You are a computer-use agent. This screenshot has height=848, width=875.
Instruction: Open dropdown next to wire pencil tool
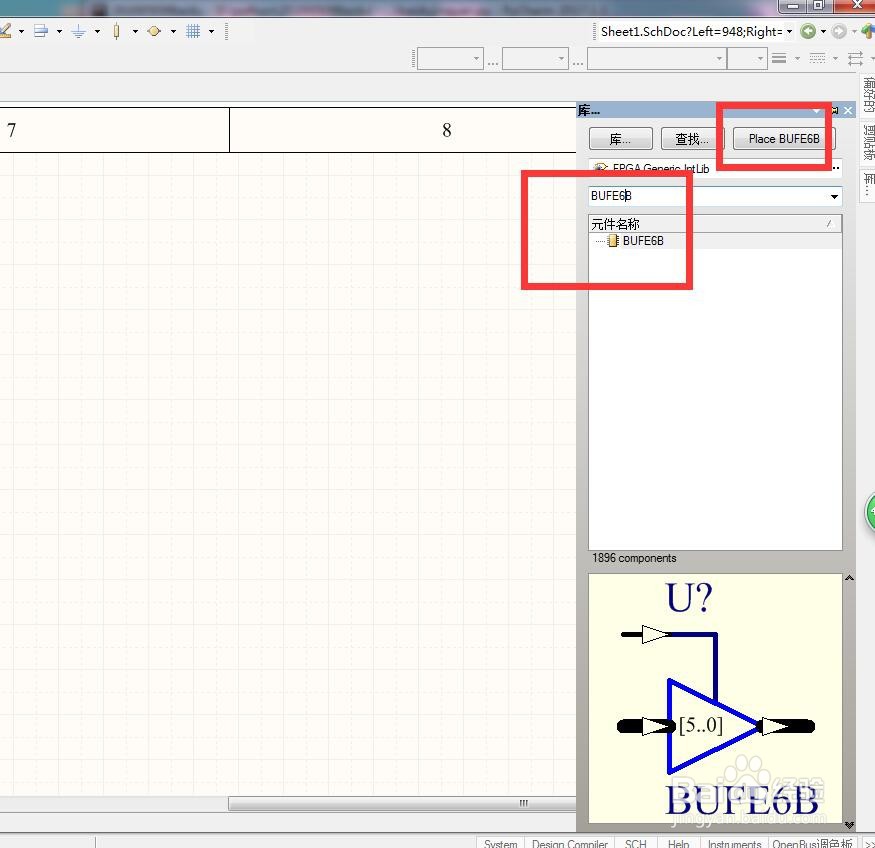(x=21, y=31)
